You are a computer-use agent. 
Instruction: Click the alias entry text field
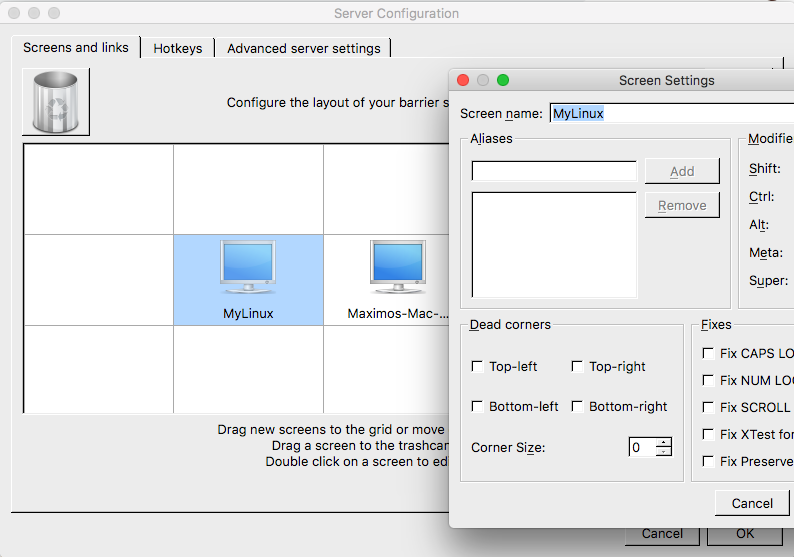click(554, 171)
